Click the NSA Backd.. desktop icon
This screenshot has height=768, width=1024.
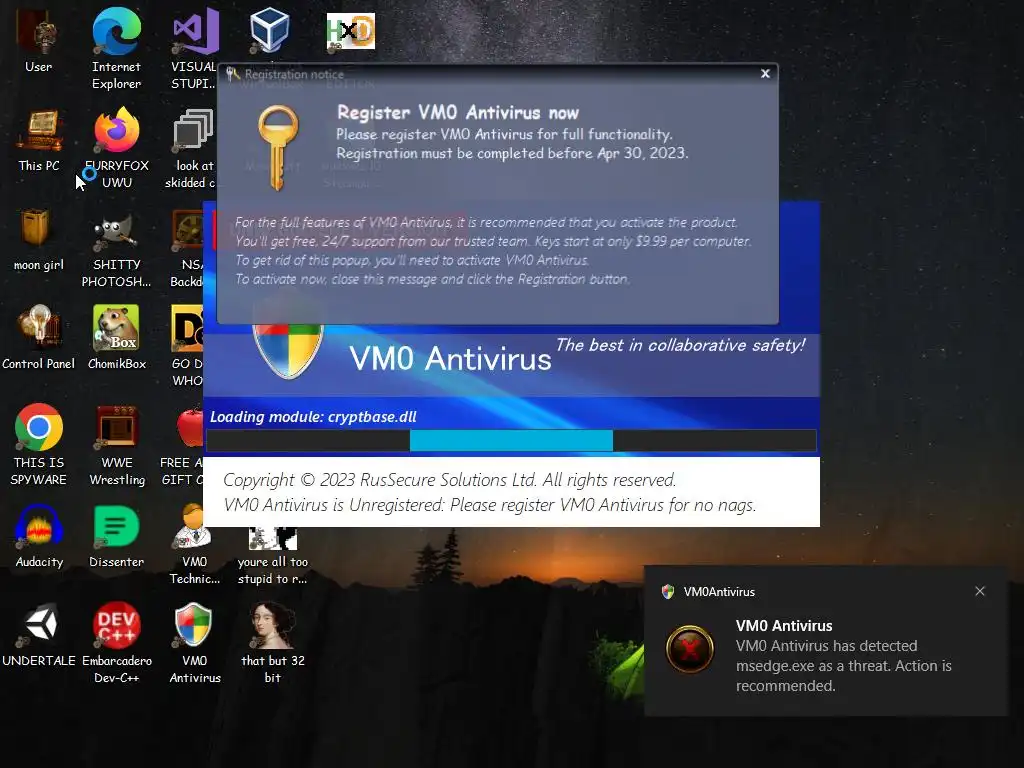(187, 248)
